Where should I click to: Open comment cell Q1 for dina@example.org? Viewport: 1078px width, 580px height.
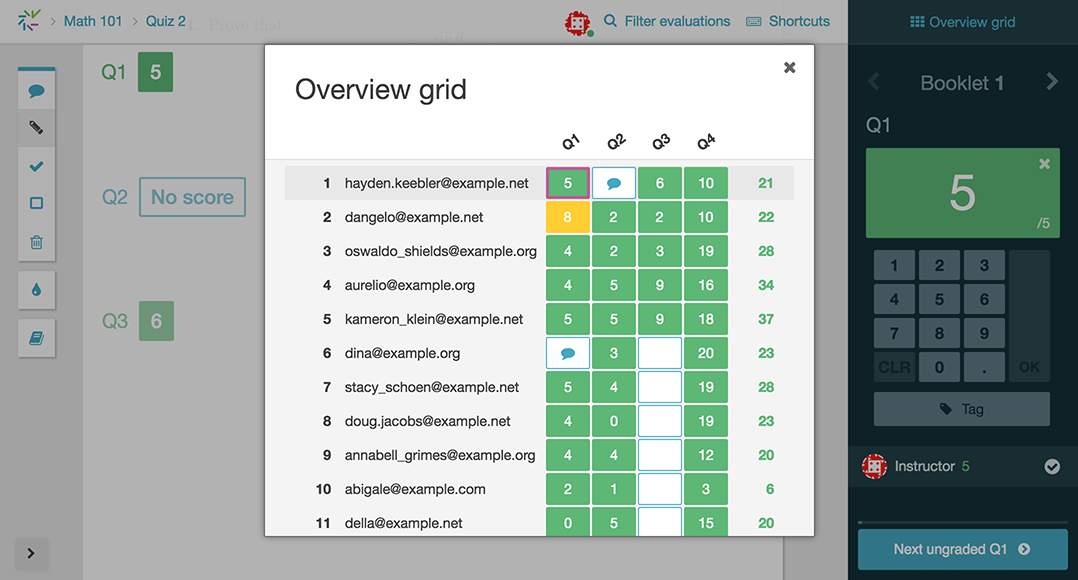pyautogui.click(x=568, y=353)
